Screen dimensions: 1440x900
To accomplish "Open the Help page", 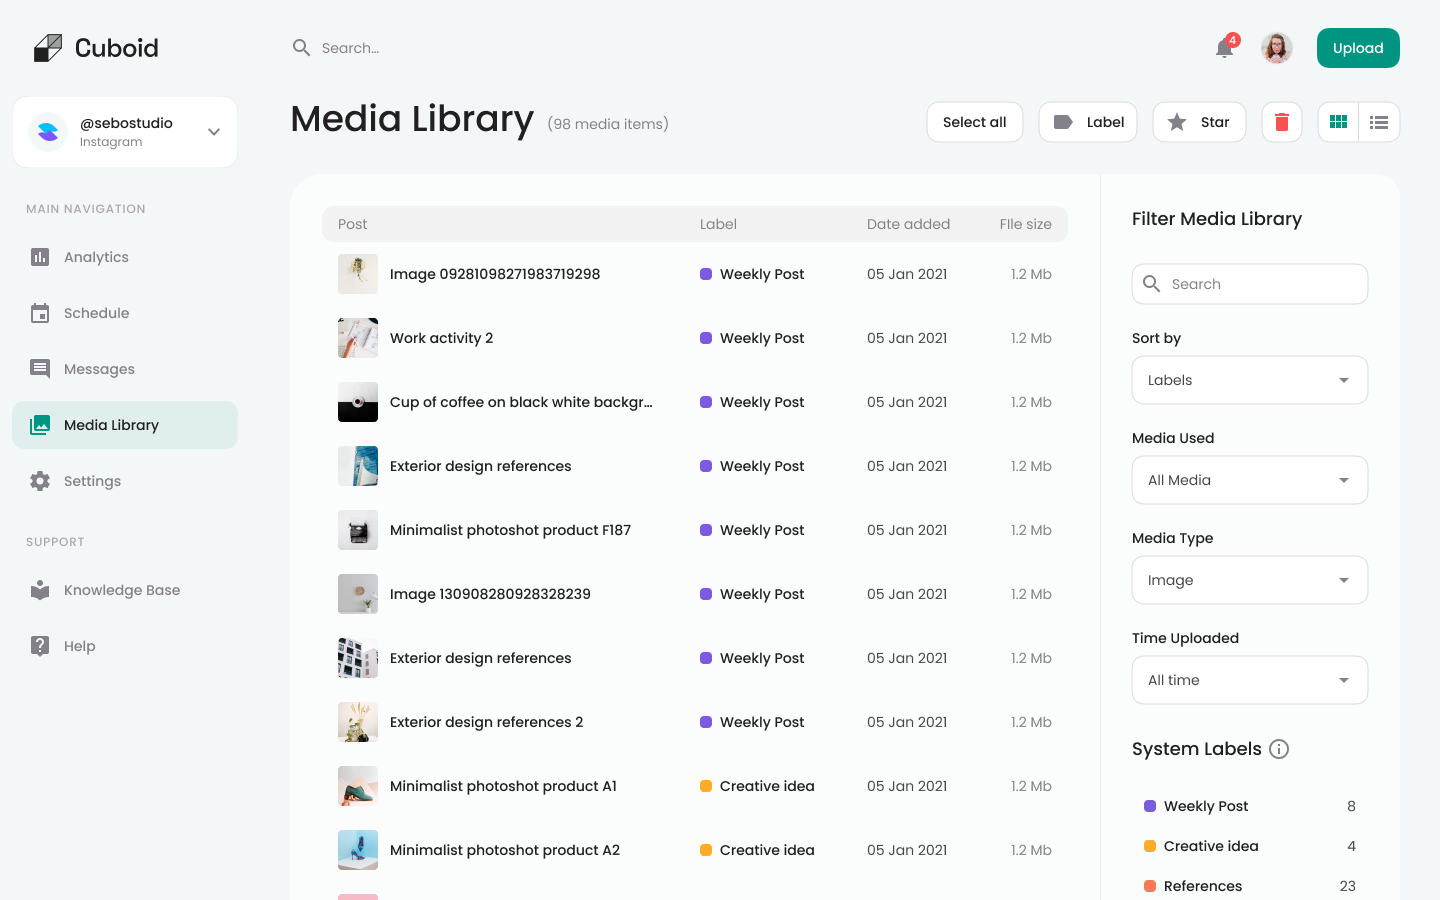I will pyautogui.click(x=40, y=646).
